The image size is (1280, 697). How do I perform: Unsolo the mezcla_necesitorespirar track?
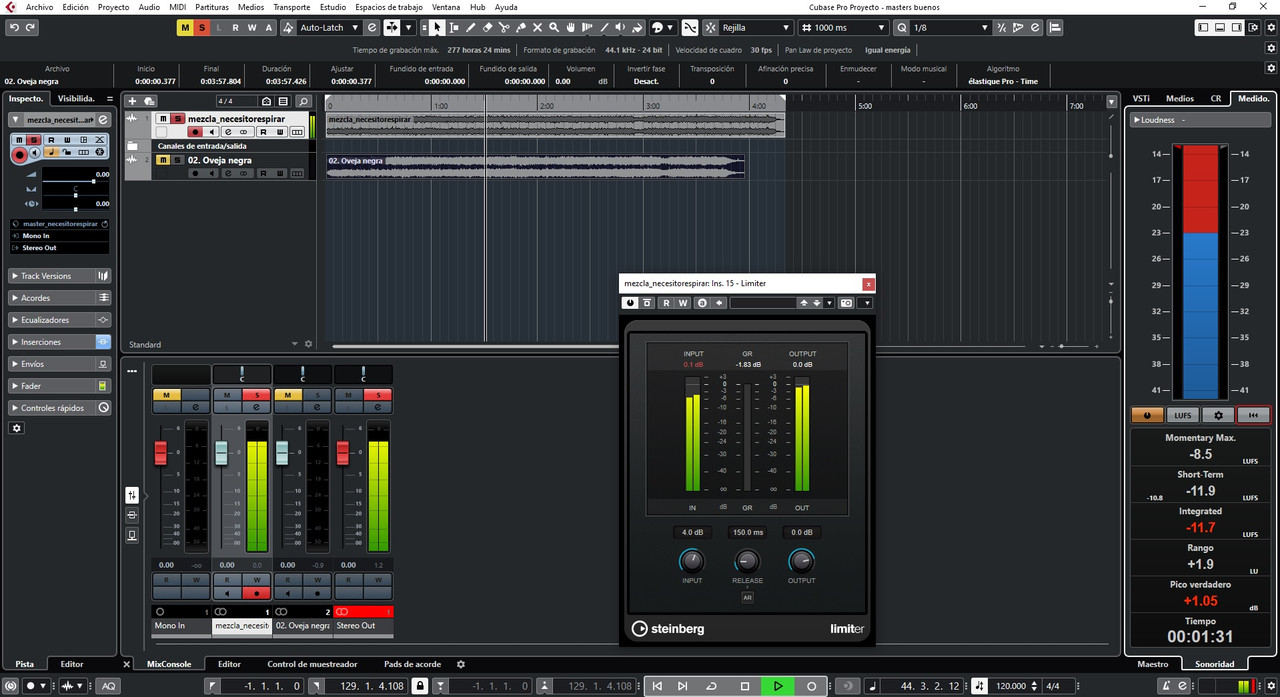[x=178, y=118]
